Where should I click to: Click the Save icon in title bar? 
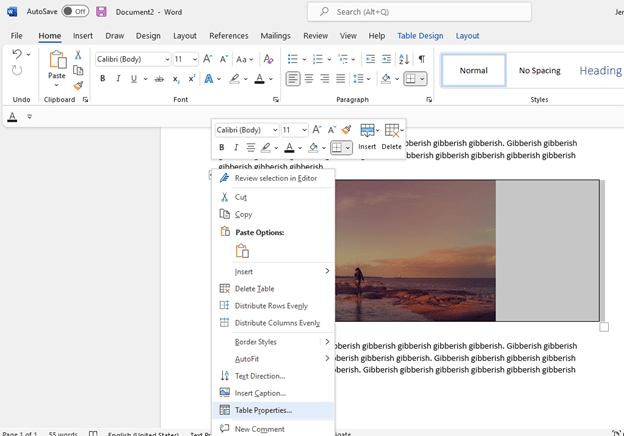(x=101, y=11)
